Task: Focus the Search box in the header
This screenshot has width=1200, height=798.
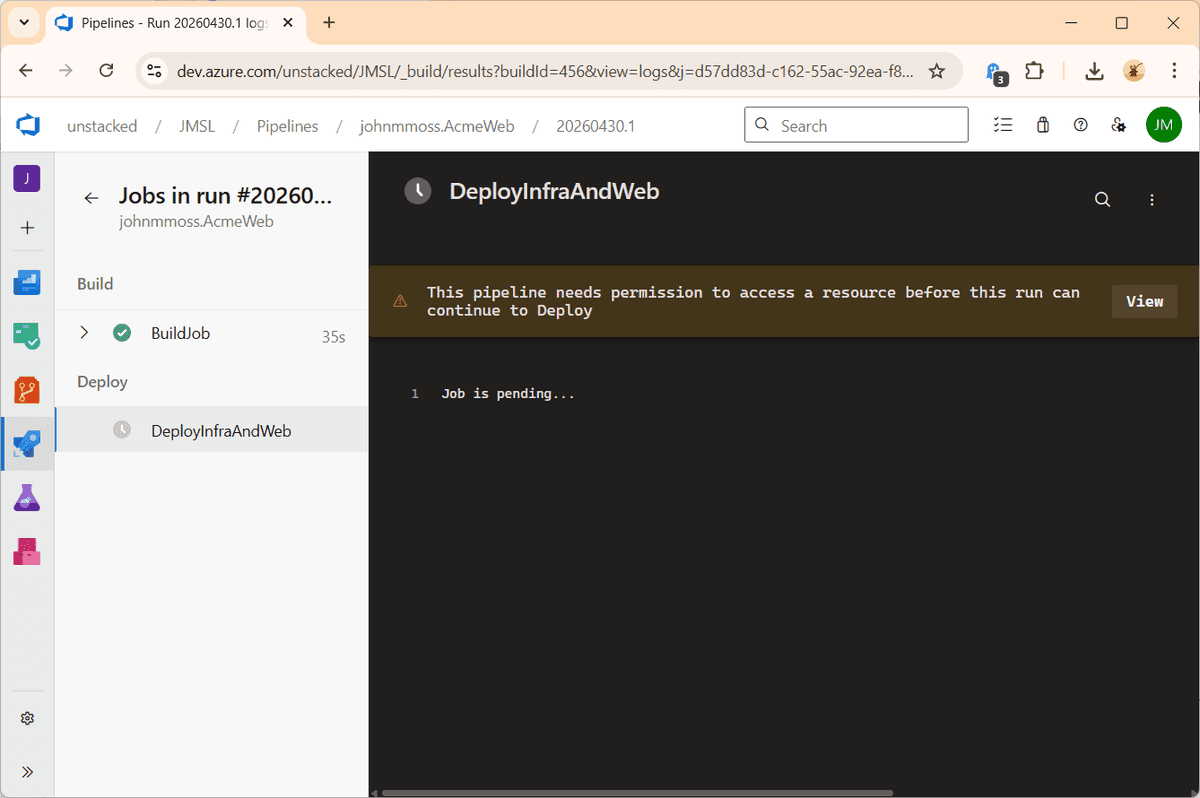Action: click(x=856, y=125)
